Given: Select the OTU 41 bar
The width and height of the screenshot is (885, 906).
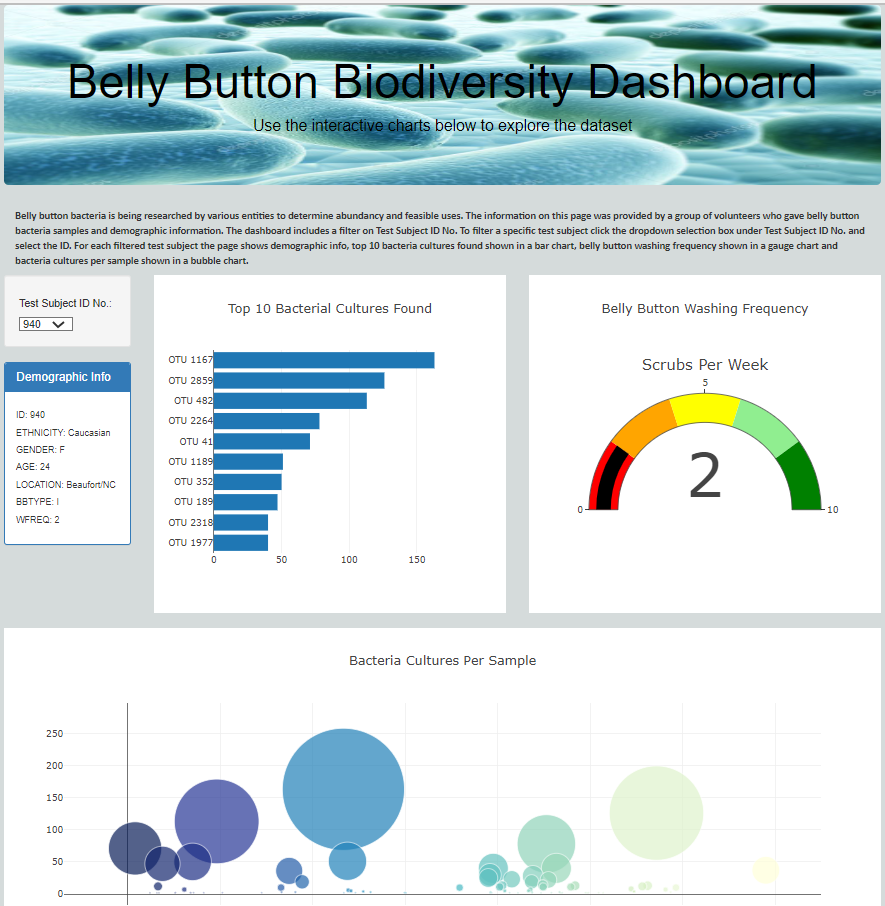Looking at the screenshot, I should pos(262,441).
